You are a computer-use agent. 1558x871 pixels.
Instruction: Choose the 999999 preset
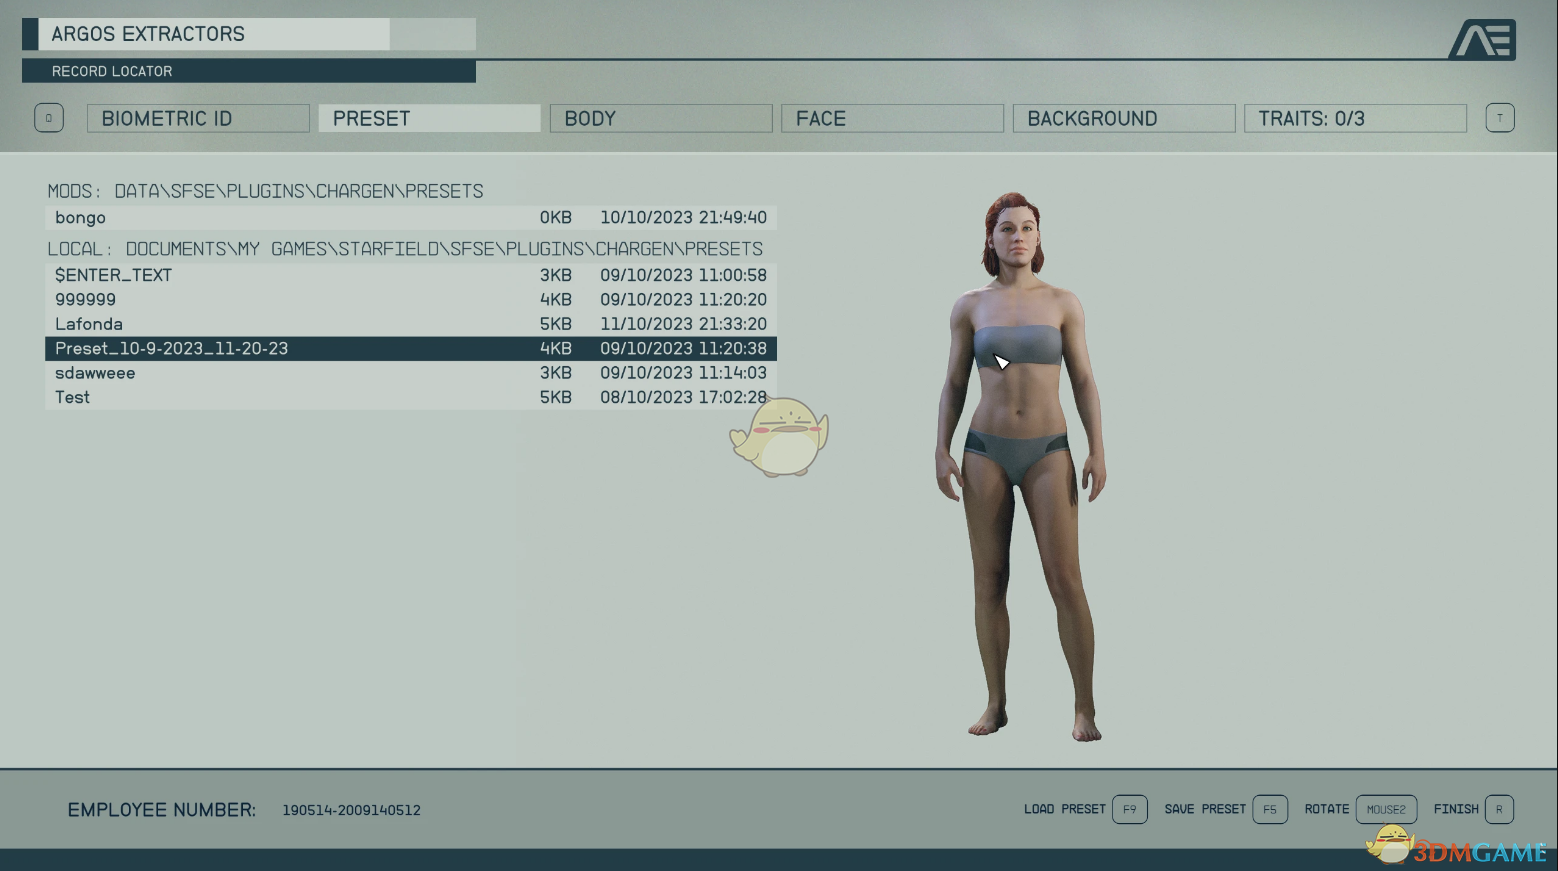click(411, 299)
